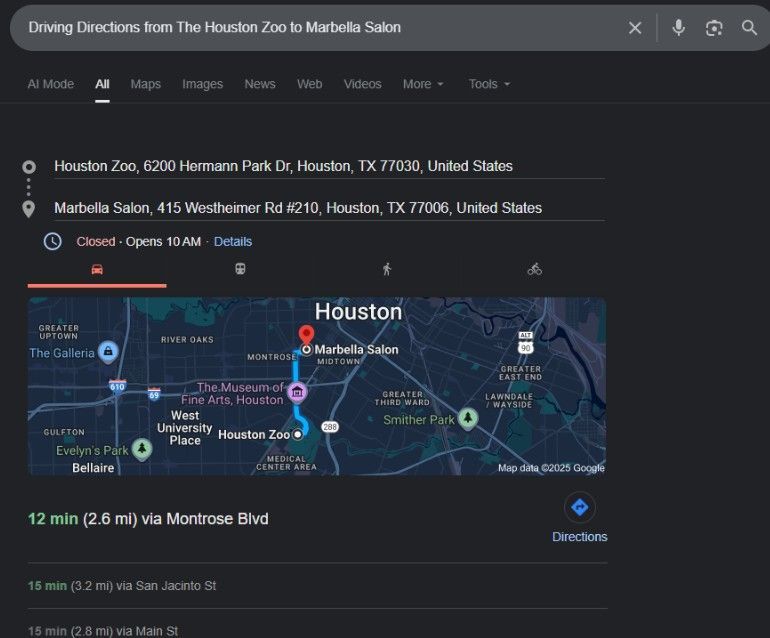The width and height of the screenshot is (770, 638).
Task: Click the clock icon beside Closed status
Action: coord(53,242)
